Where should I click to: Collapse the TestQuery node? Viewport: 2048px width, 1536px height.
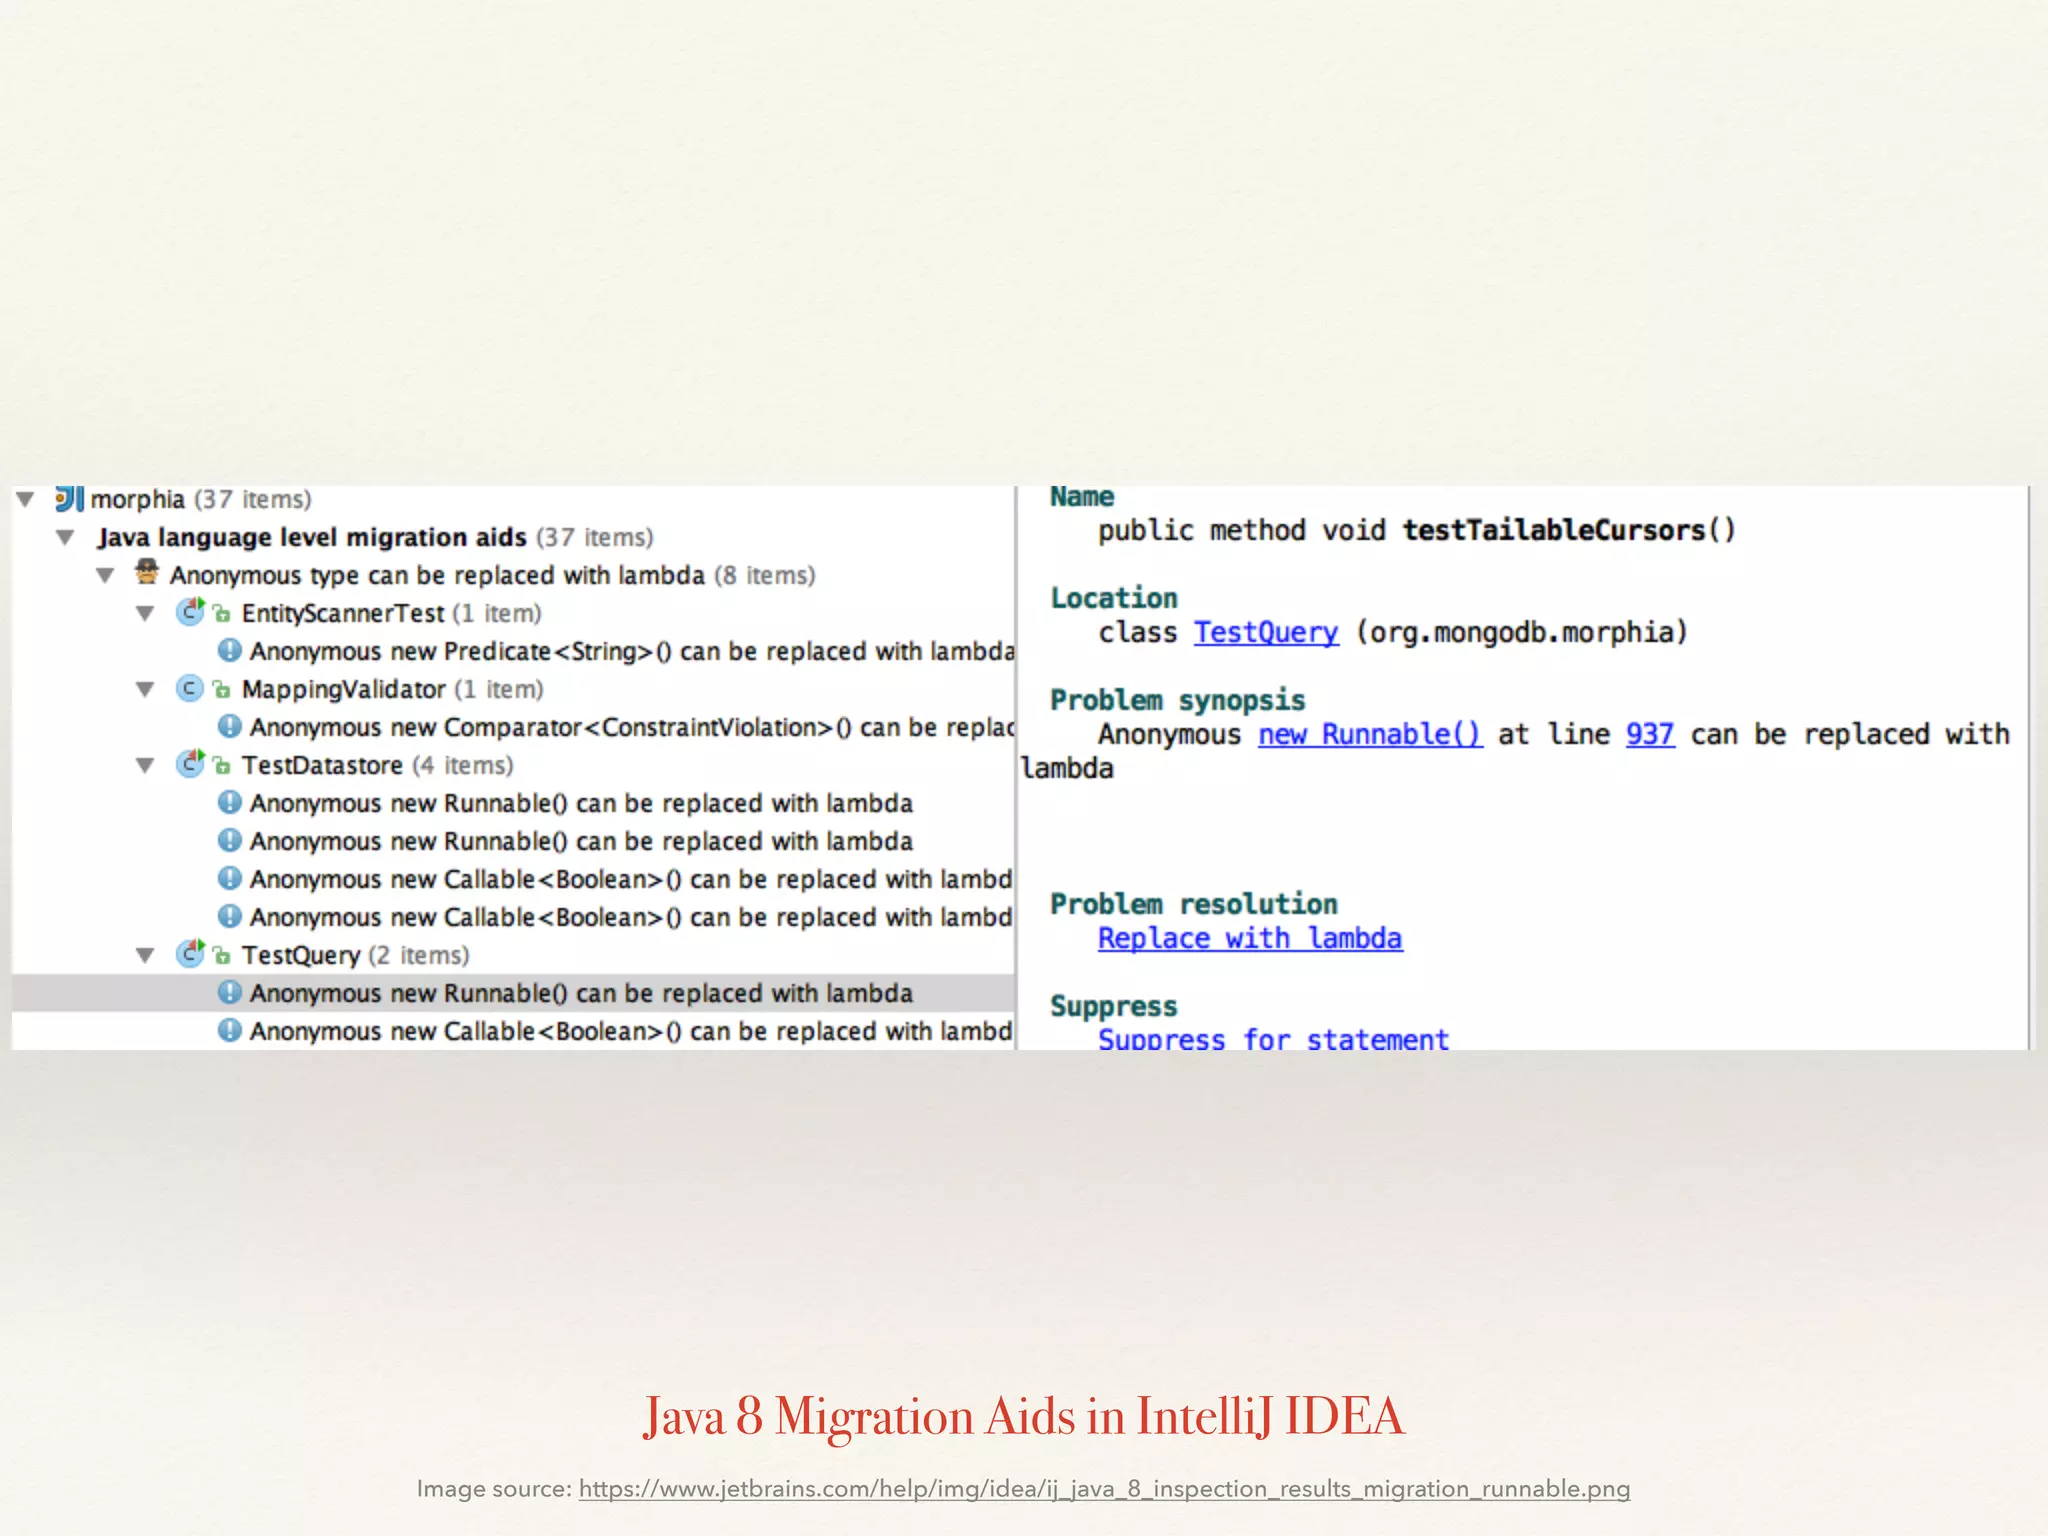[146, 955]
